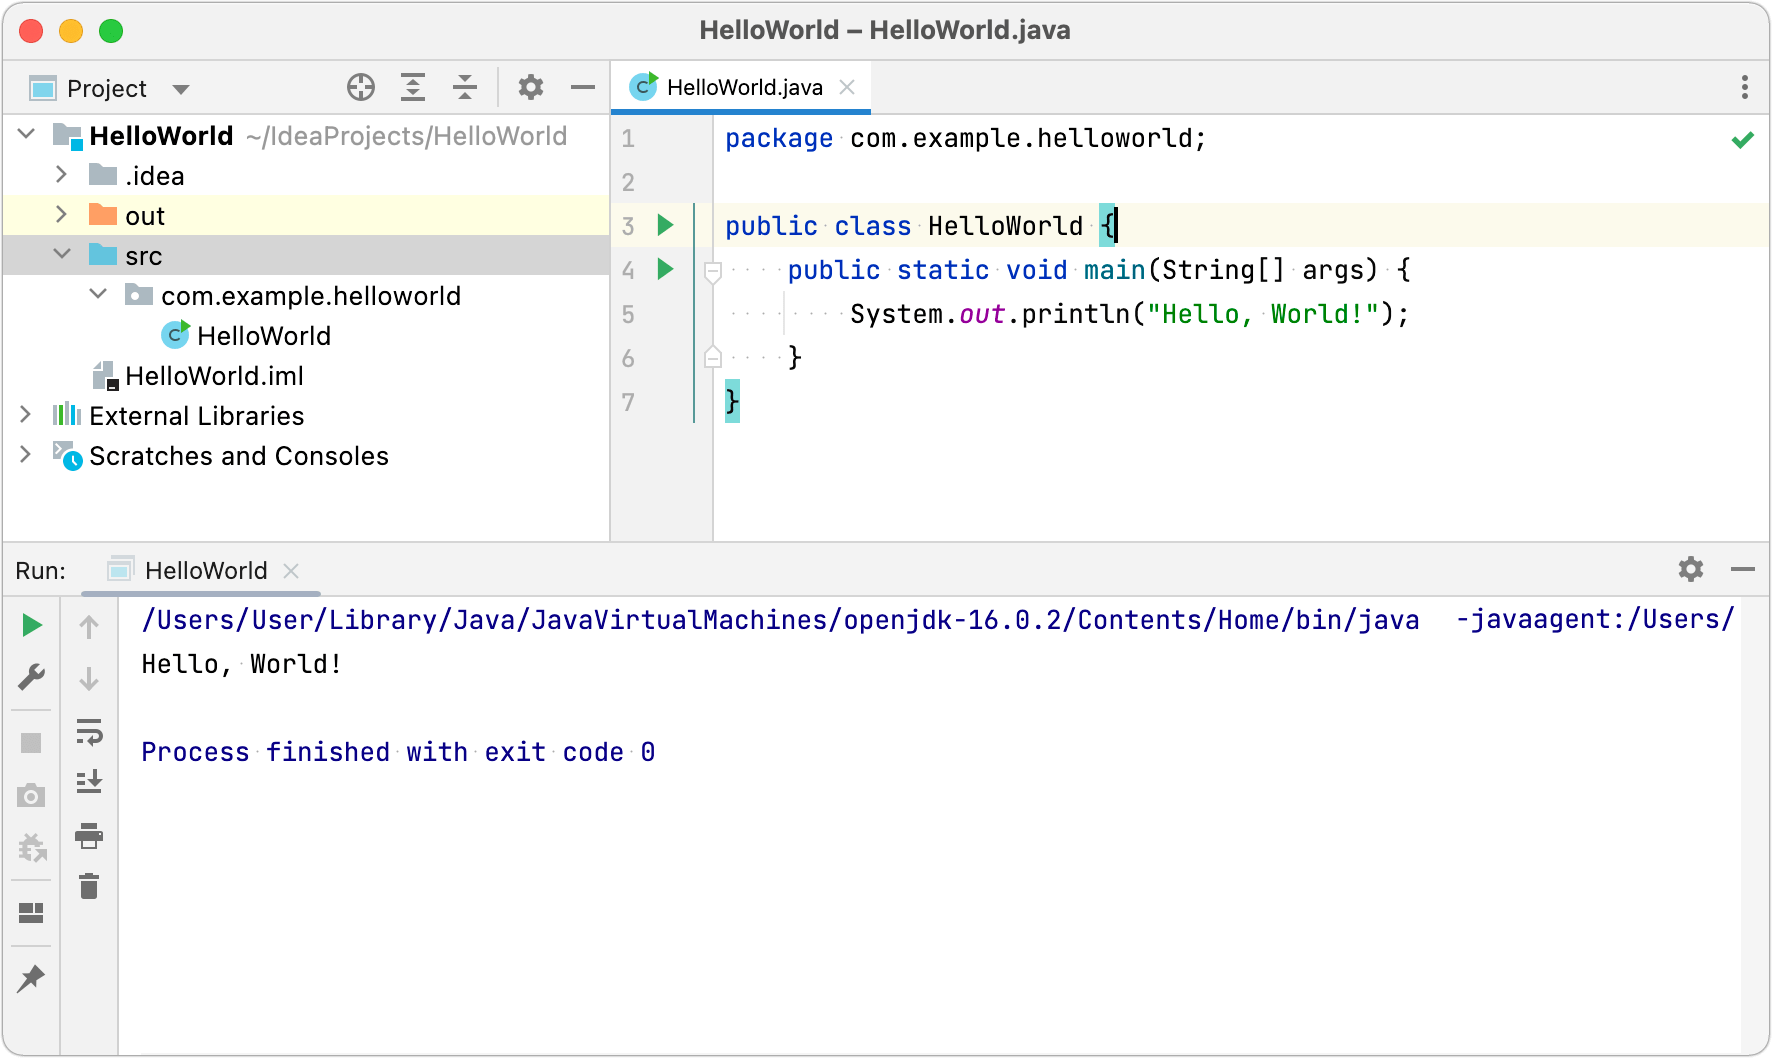1772x1058 pixels.
Task: Collapse all nodes in the Project tree
Action: click(x=465, y=87)
